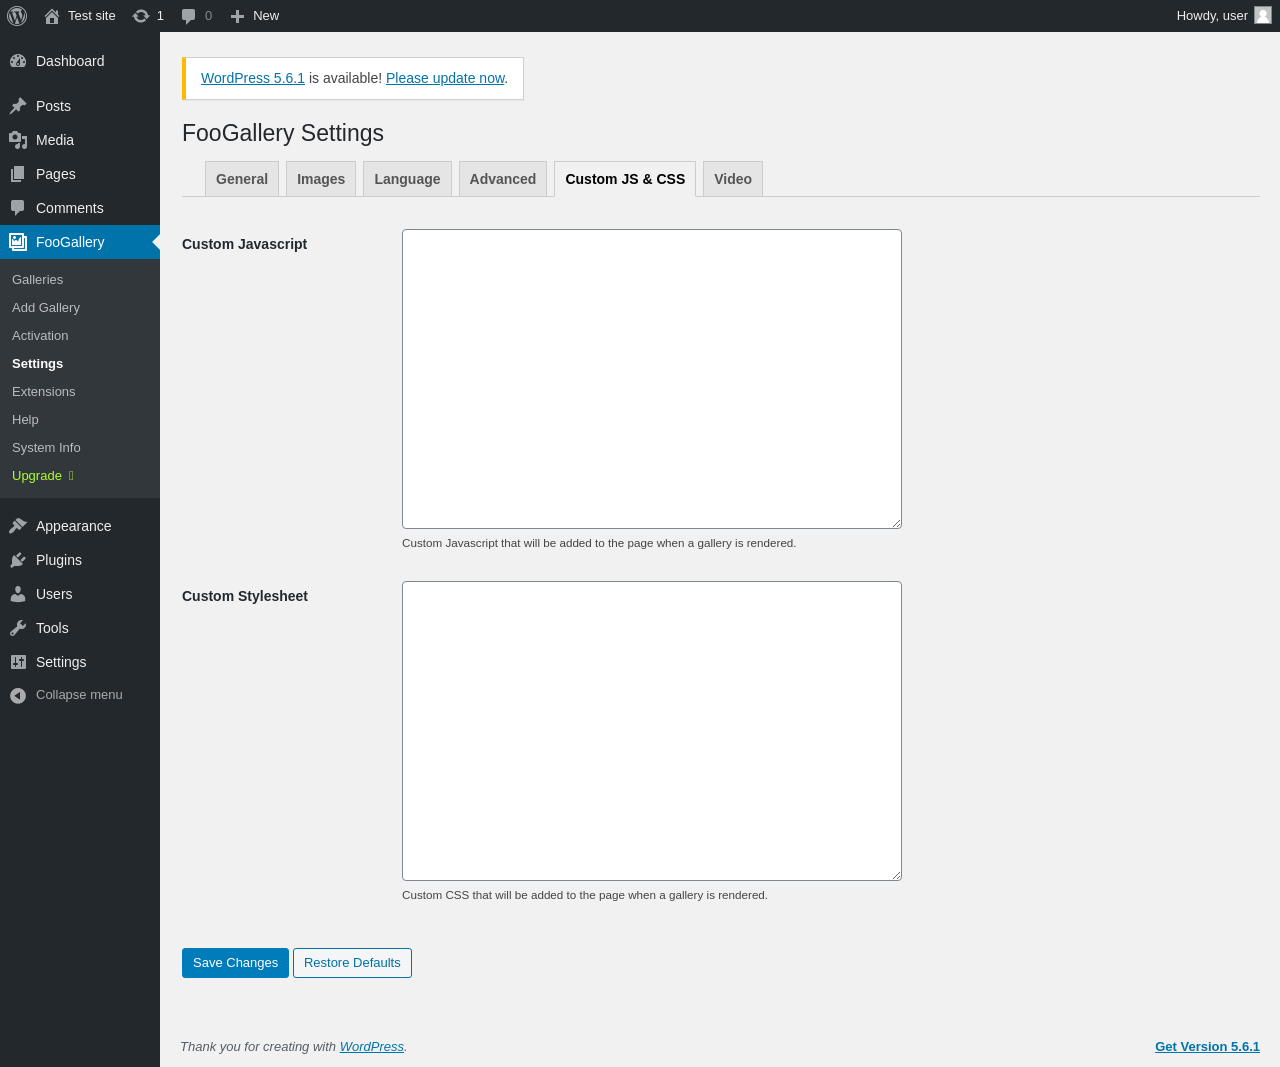Screen dimensions: 1280x1067
Task: Click the plus icon beside New
Action: click(237, 16)
